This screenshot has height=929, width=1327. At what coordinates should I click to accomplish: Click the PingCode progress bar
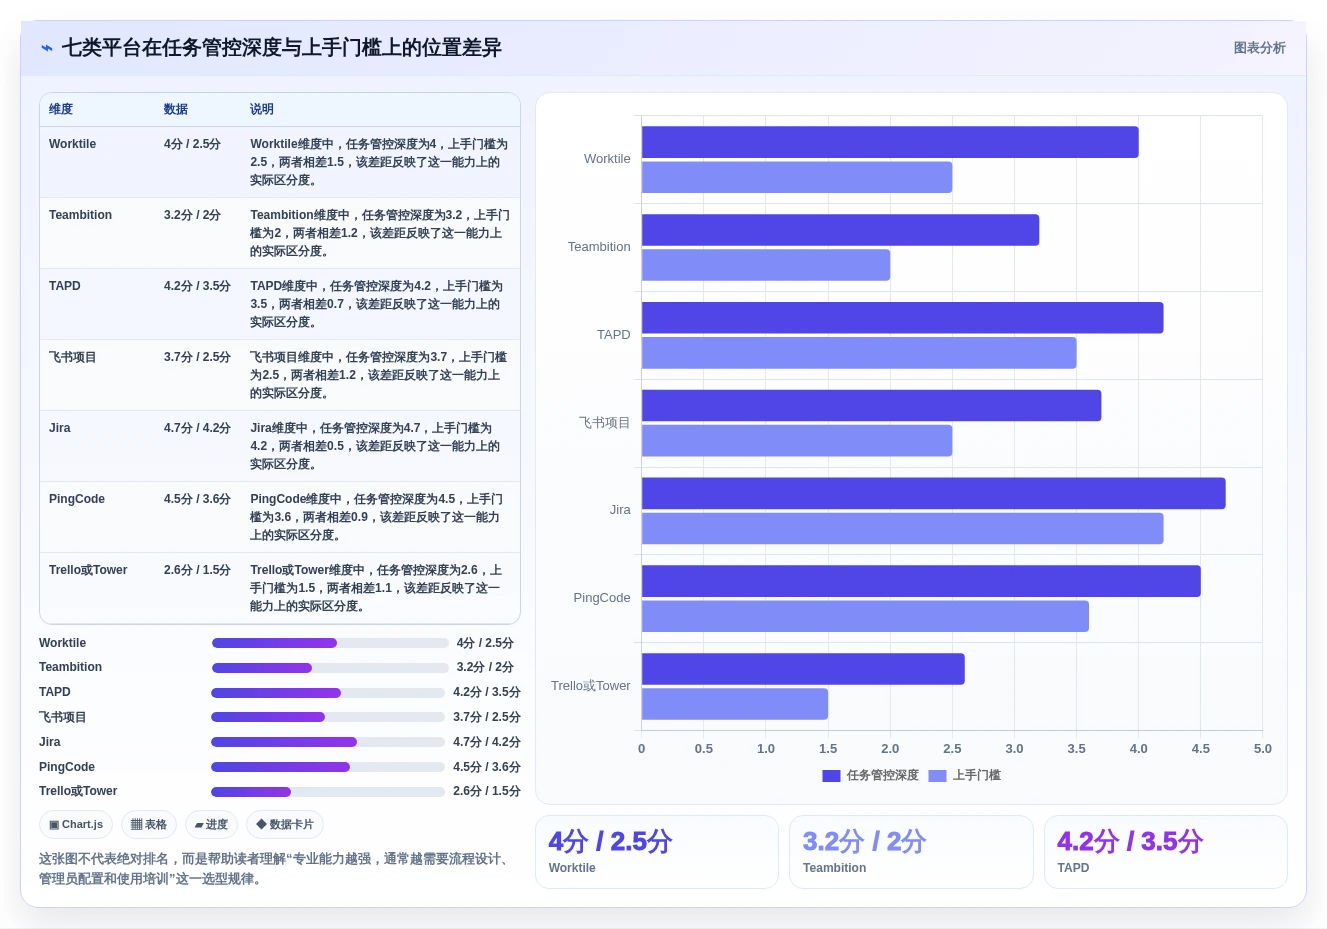click(x=328, y=767)
